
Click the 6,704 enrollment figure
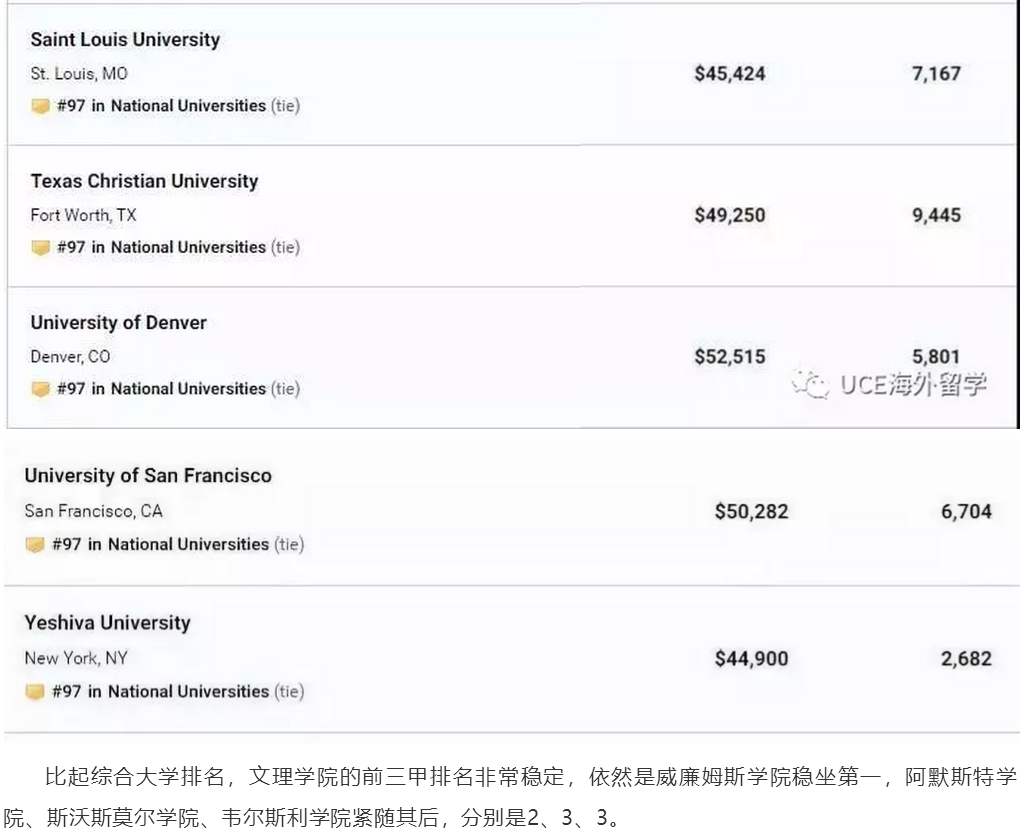(x=966, y=512)
